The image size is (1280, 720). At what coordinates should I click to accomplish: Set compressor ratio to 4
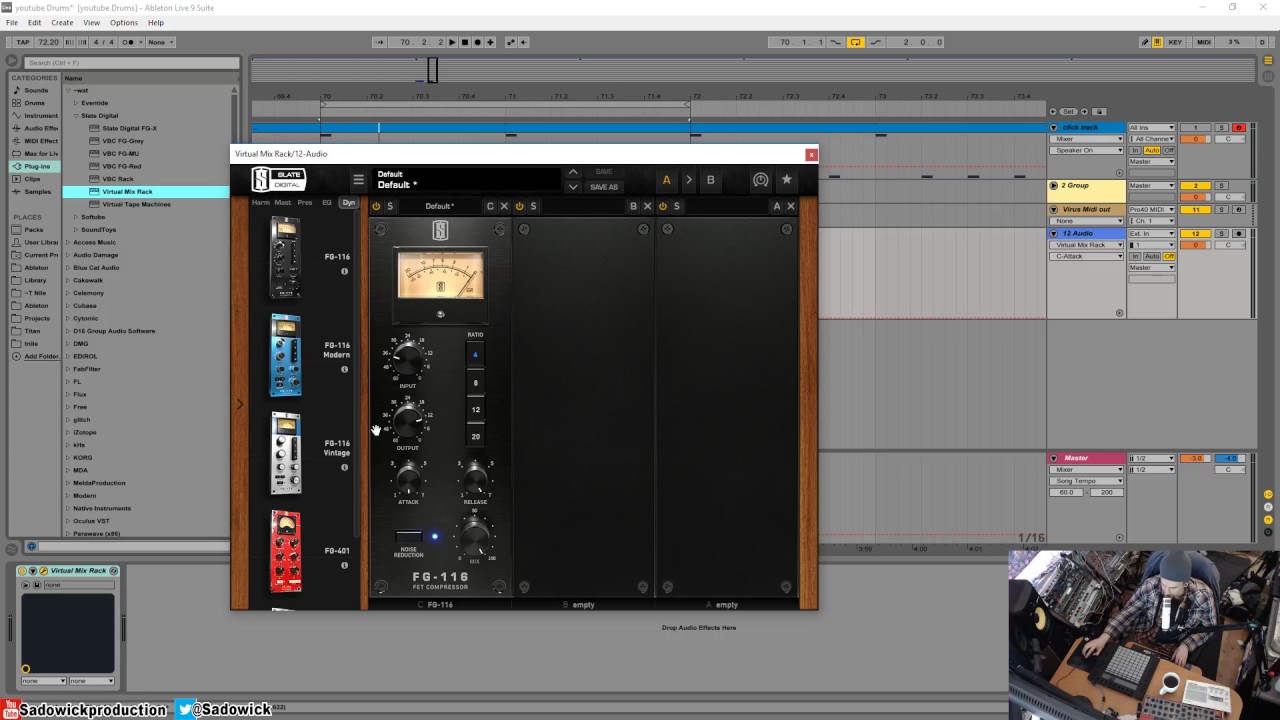pos(475,355)
